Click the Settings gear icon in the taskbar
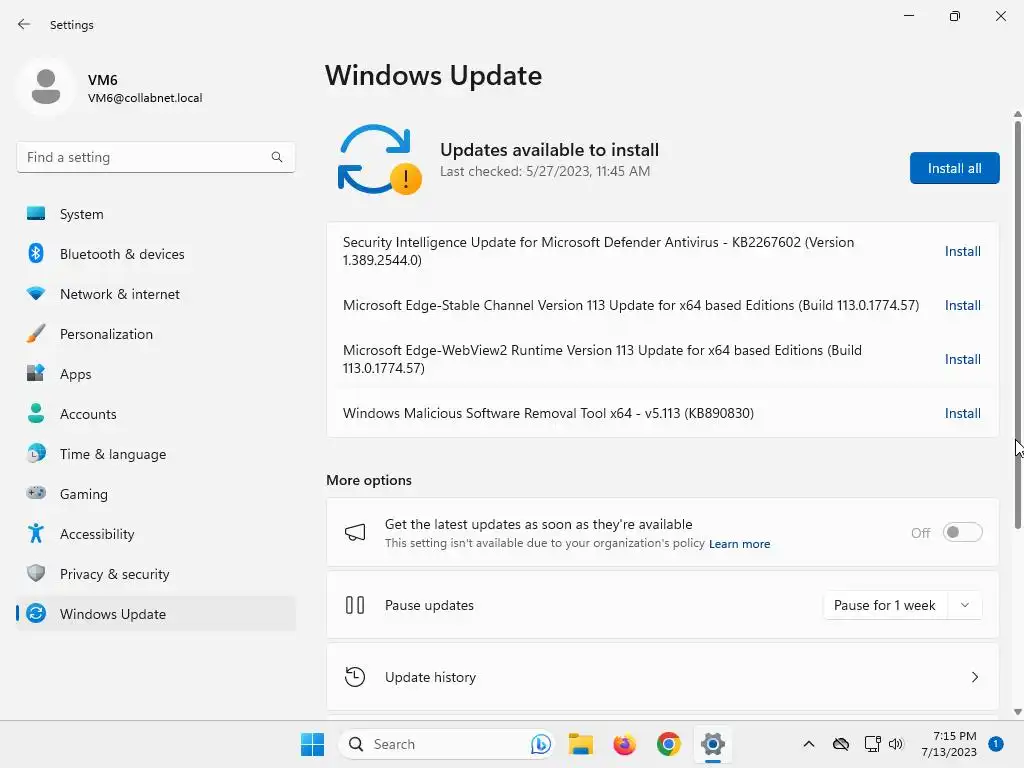1024x768 pixels. [712, 744]
